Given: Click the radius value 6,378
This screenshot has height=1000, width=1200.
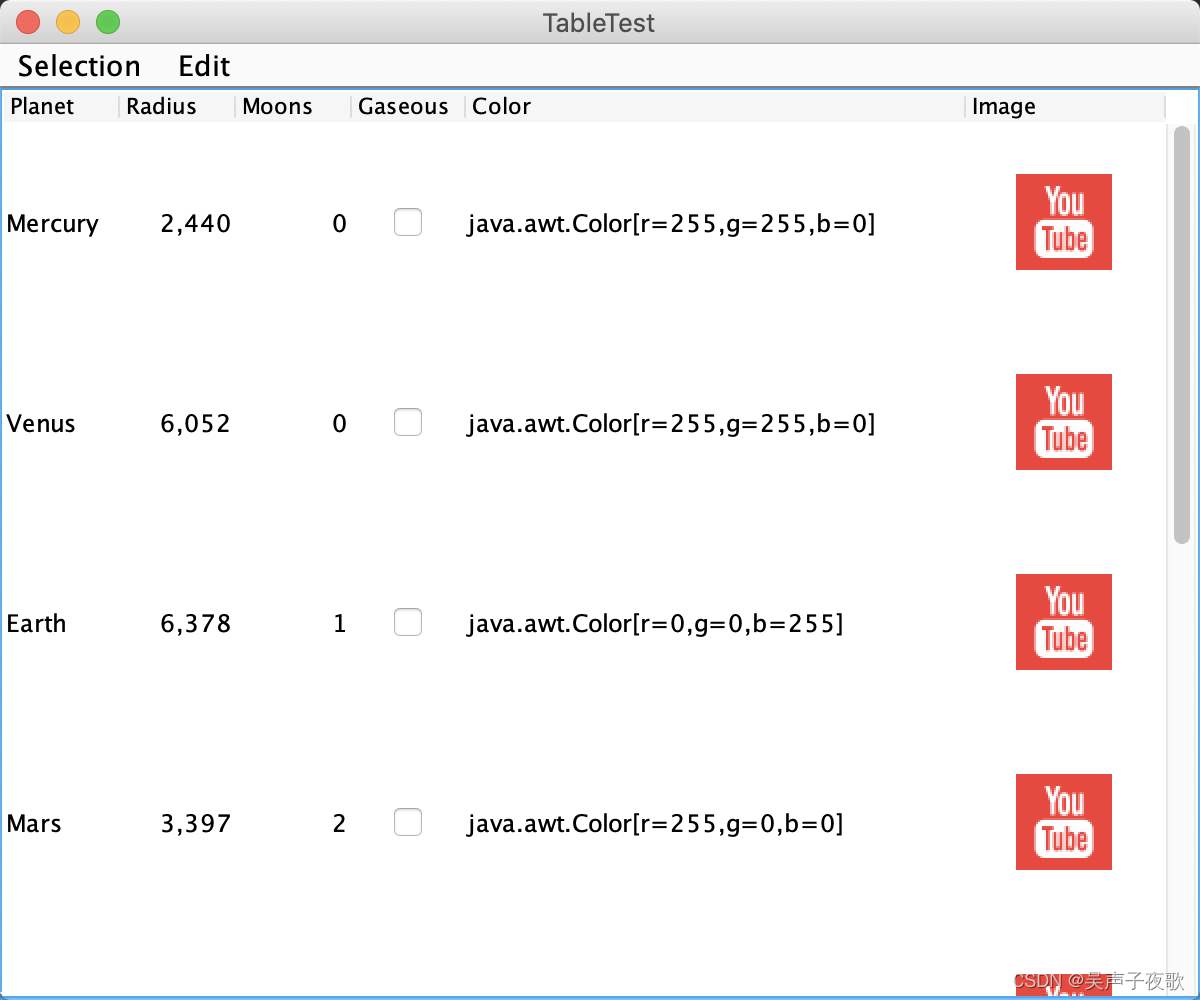Looking at the screenshot, I should 196,623.
